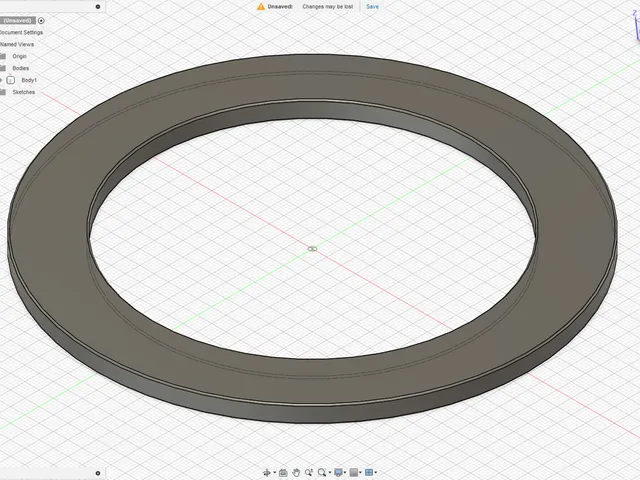Select Document Settings in the browser
The height and width of the screenshot is (480, 640).
tap(21, 32)
